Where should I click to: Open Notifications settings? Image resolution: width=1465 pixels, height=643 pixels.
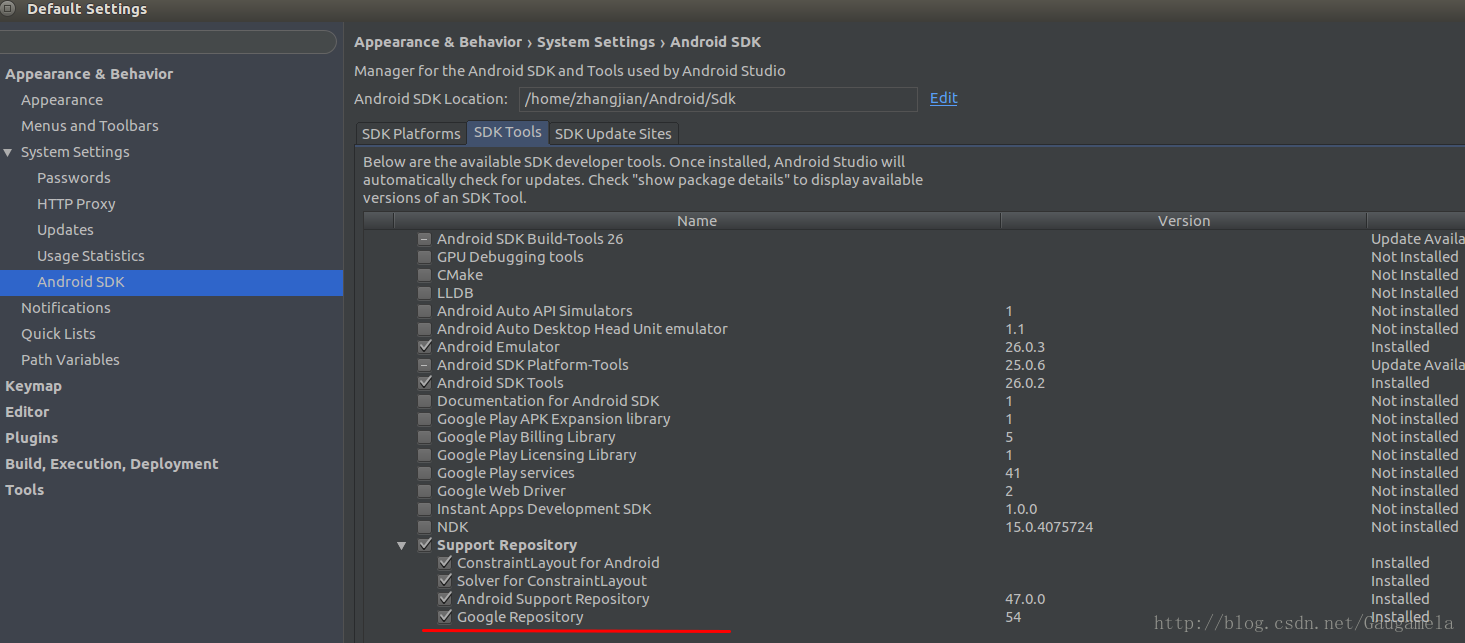pos(66,308)
